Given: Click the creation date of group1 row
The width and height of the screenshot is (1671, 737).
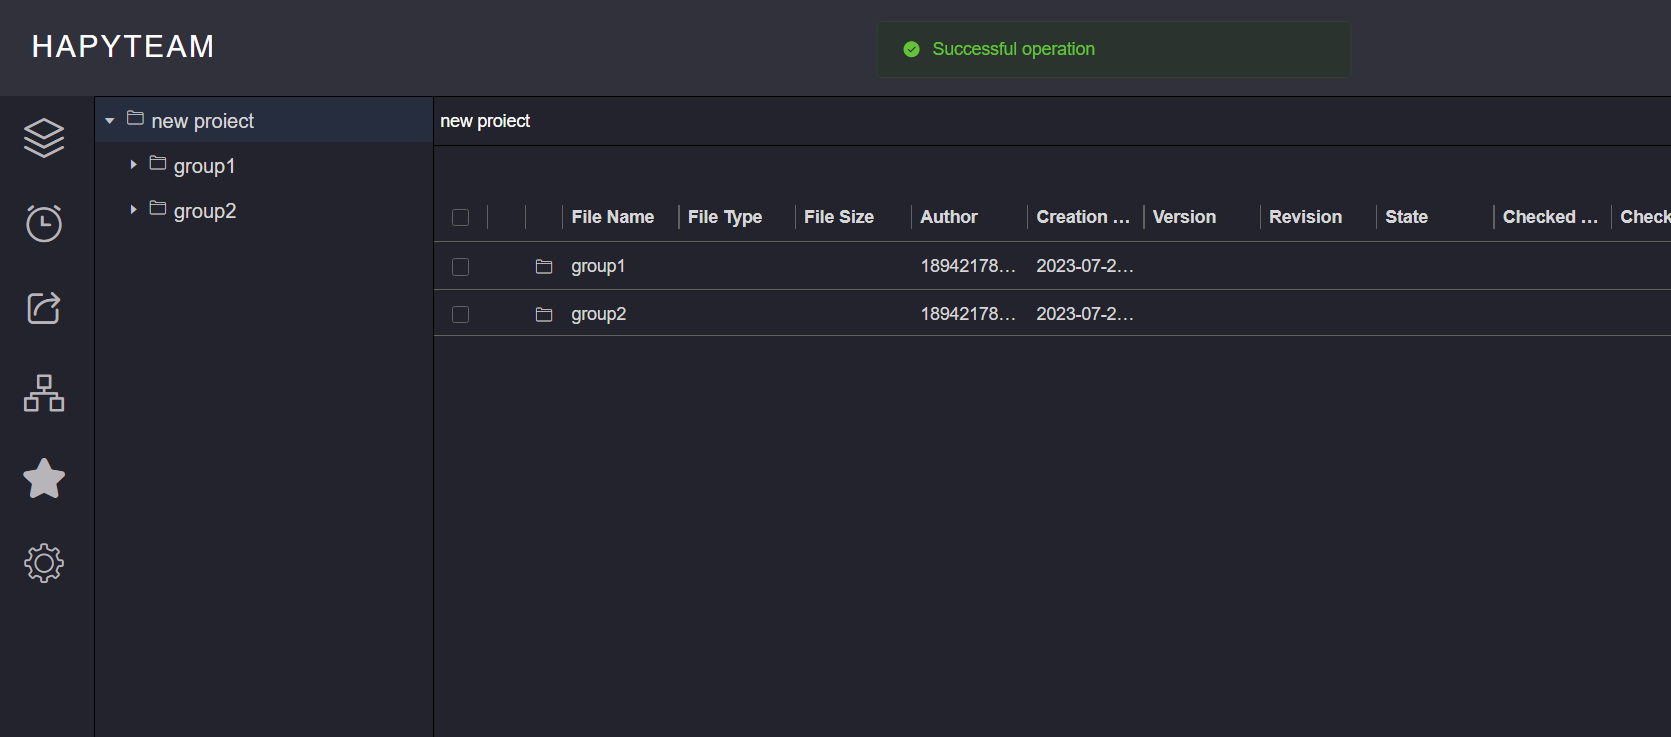Looking at the screenshot, I should click(1085, 266).
